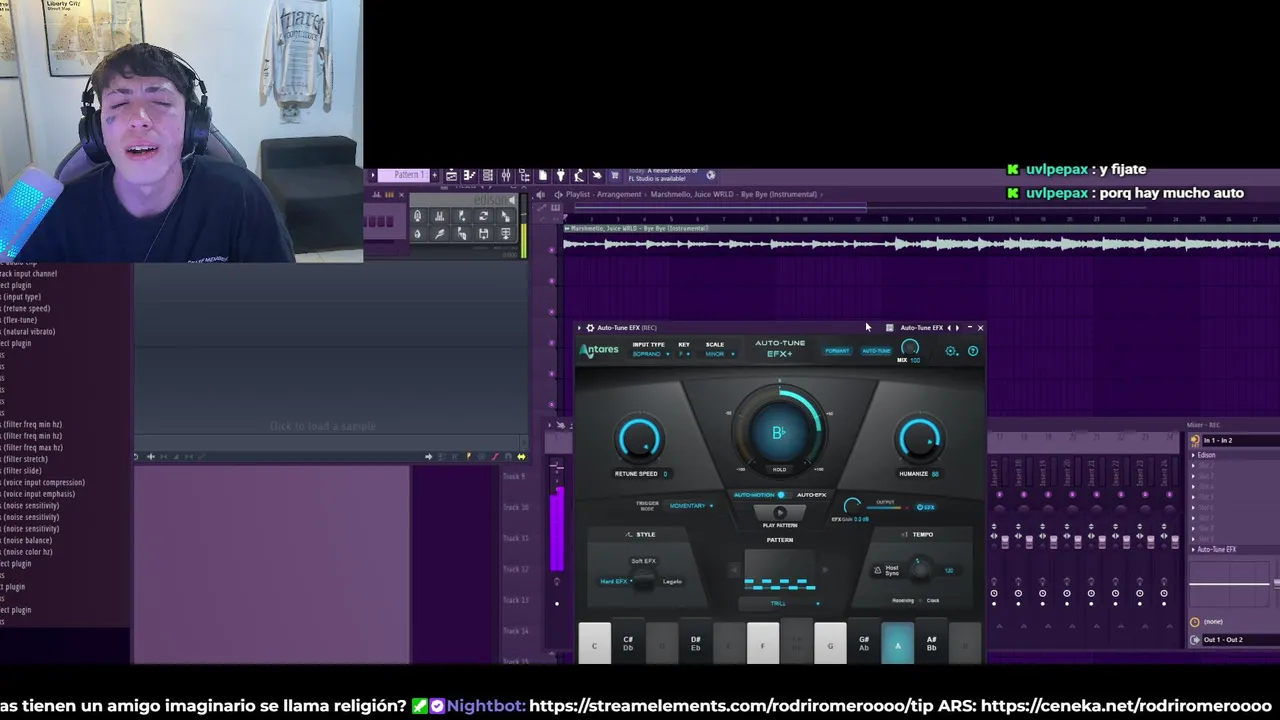Select Legato style option
Viewport: 1280px width, 720px height.
tap(672, 582)
